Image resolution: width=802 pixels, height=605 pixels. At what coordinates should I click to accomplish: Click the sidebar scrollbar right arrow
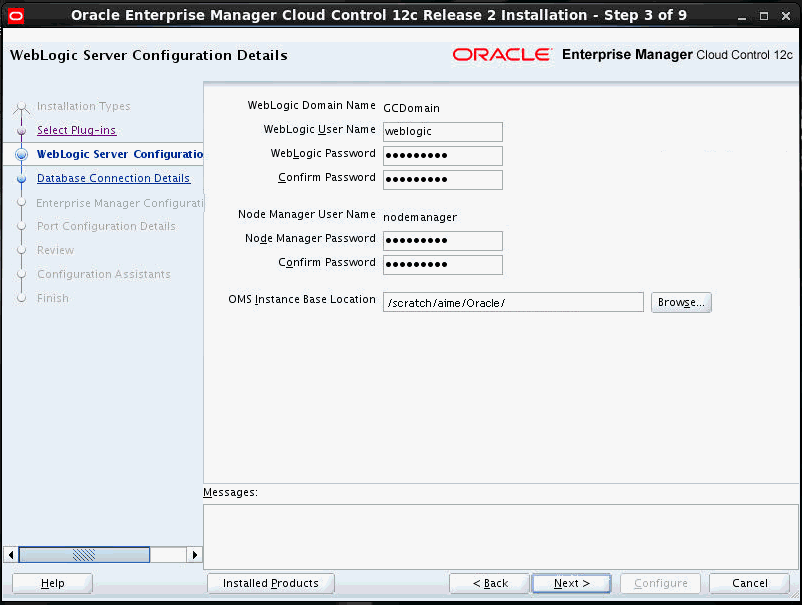click(x=194, y=555)
